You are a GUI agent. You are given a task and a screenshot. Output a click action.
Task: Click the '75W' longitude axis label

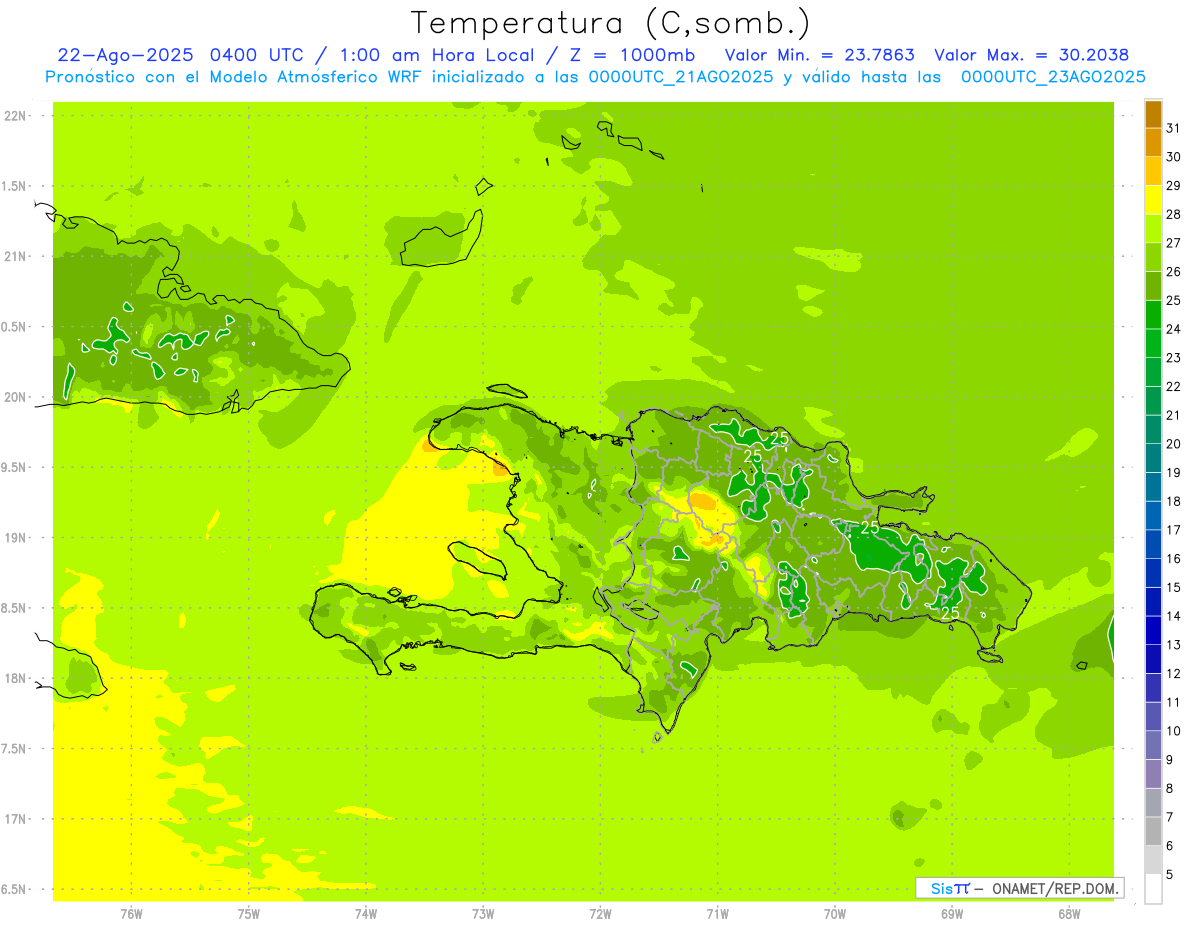click(248, 913)
